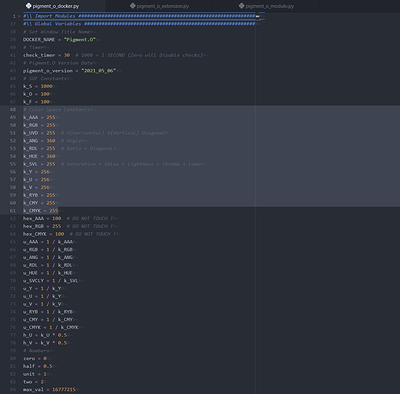
Task: Click the 'k_HUE = 360' line
Action: (39, 156)
